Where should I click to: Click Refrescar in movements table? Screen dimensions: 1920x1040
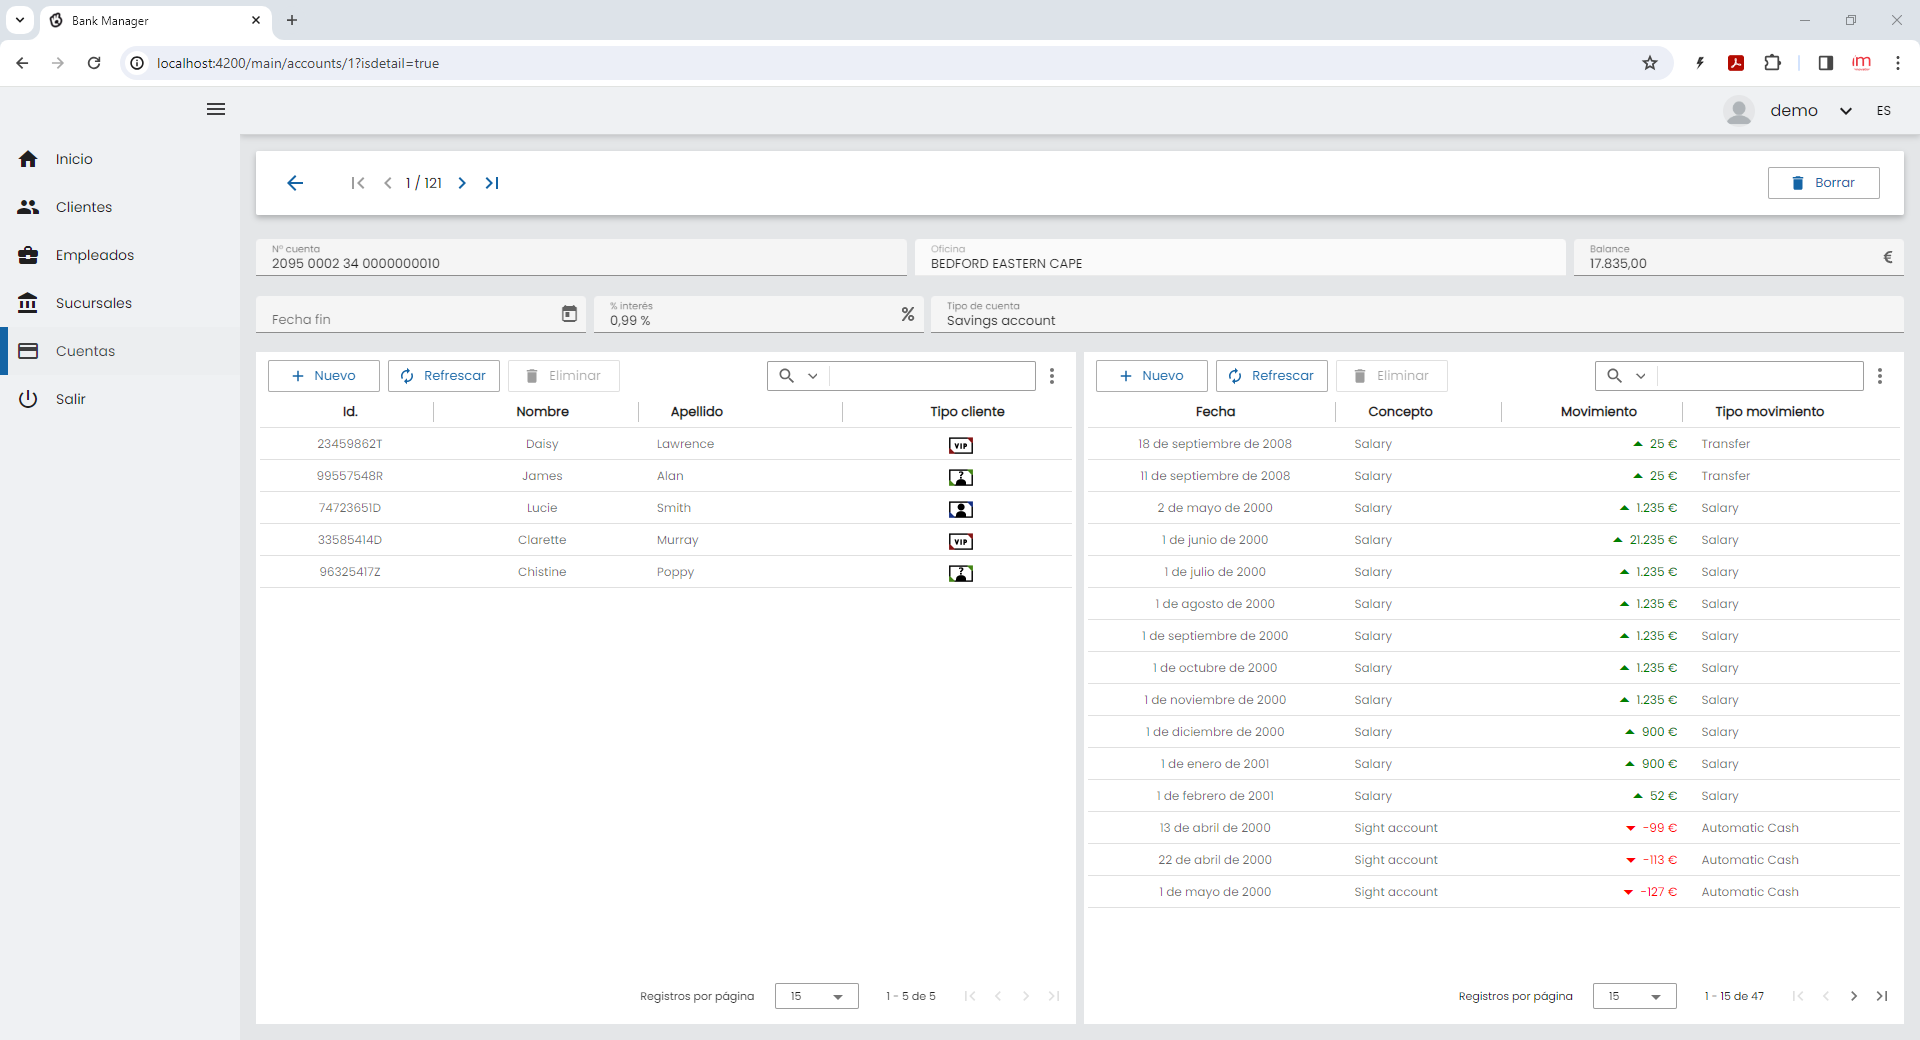coord(1272,376)
